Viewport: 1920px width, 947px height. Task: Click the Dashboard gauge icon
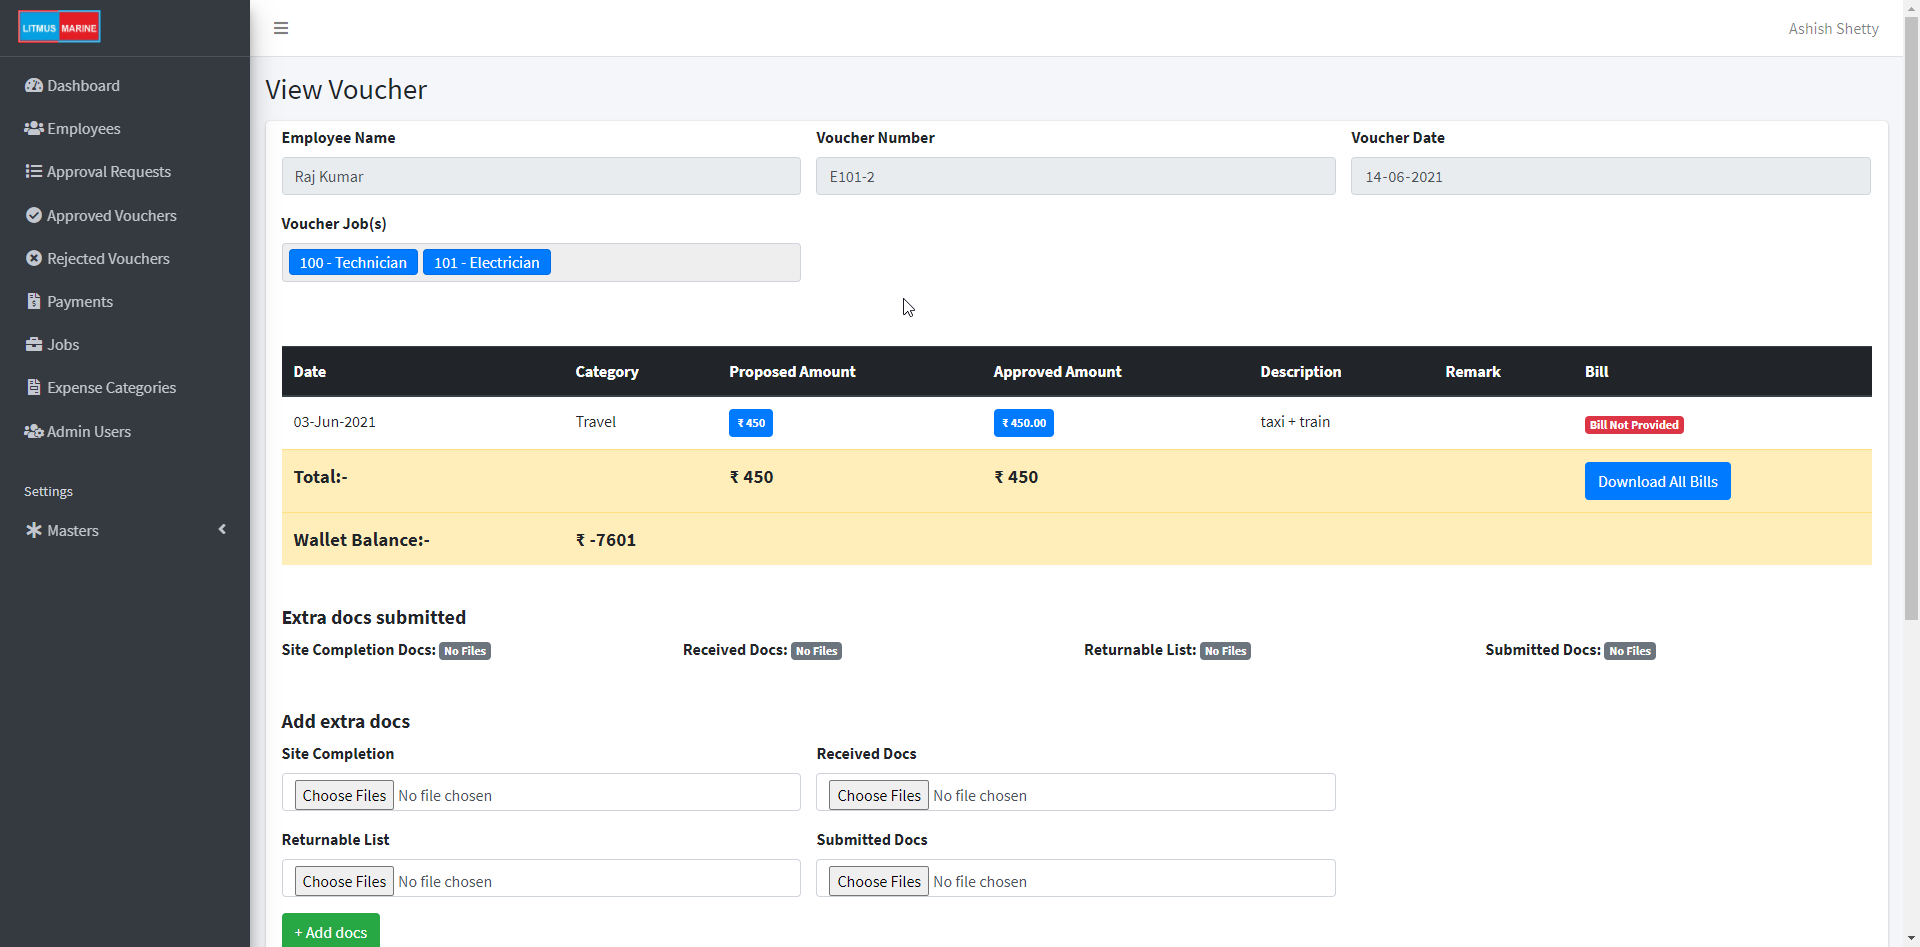click(34, 86)
